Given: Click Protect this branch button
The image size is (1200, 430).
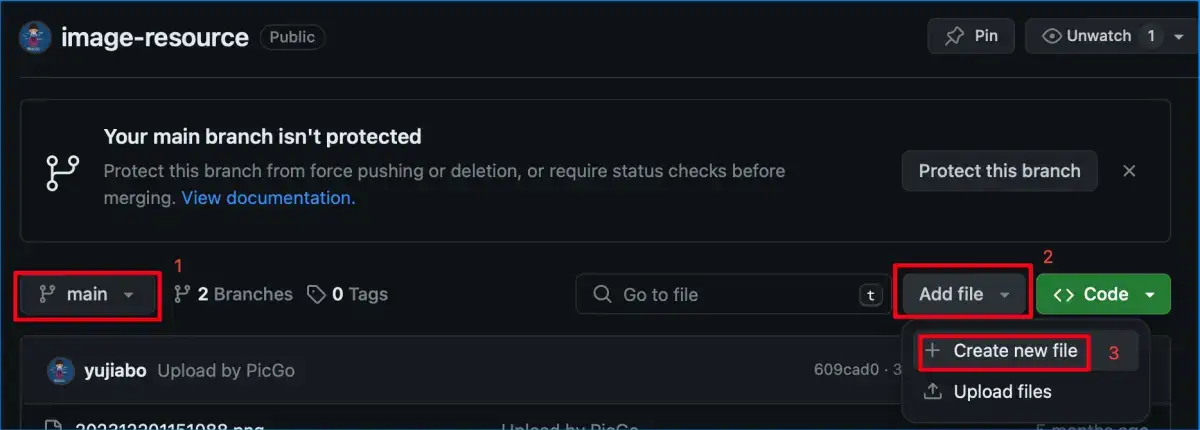Looking at the screenshot, I should (999, 171).
